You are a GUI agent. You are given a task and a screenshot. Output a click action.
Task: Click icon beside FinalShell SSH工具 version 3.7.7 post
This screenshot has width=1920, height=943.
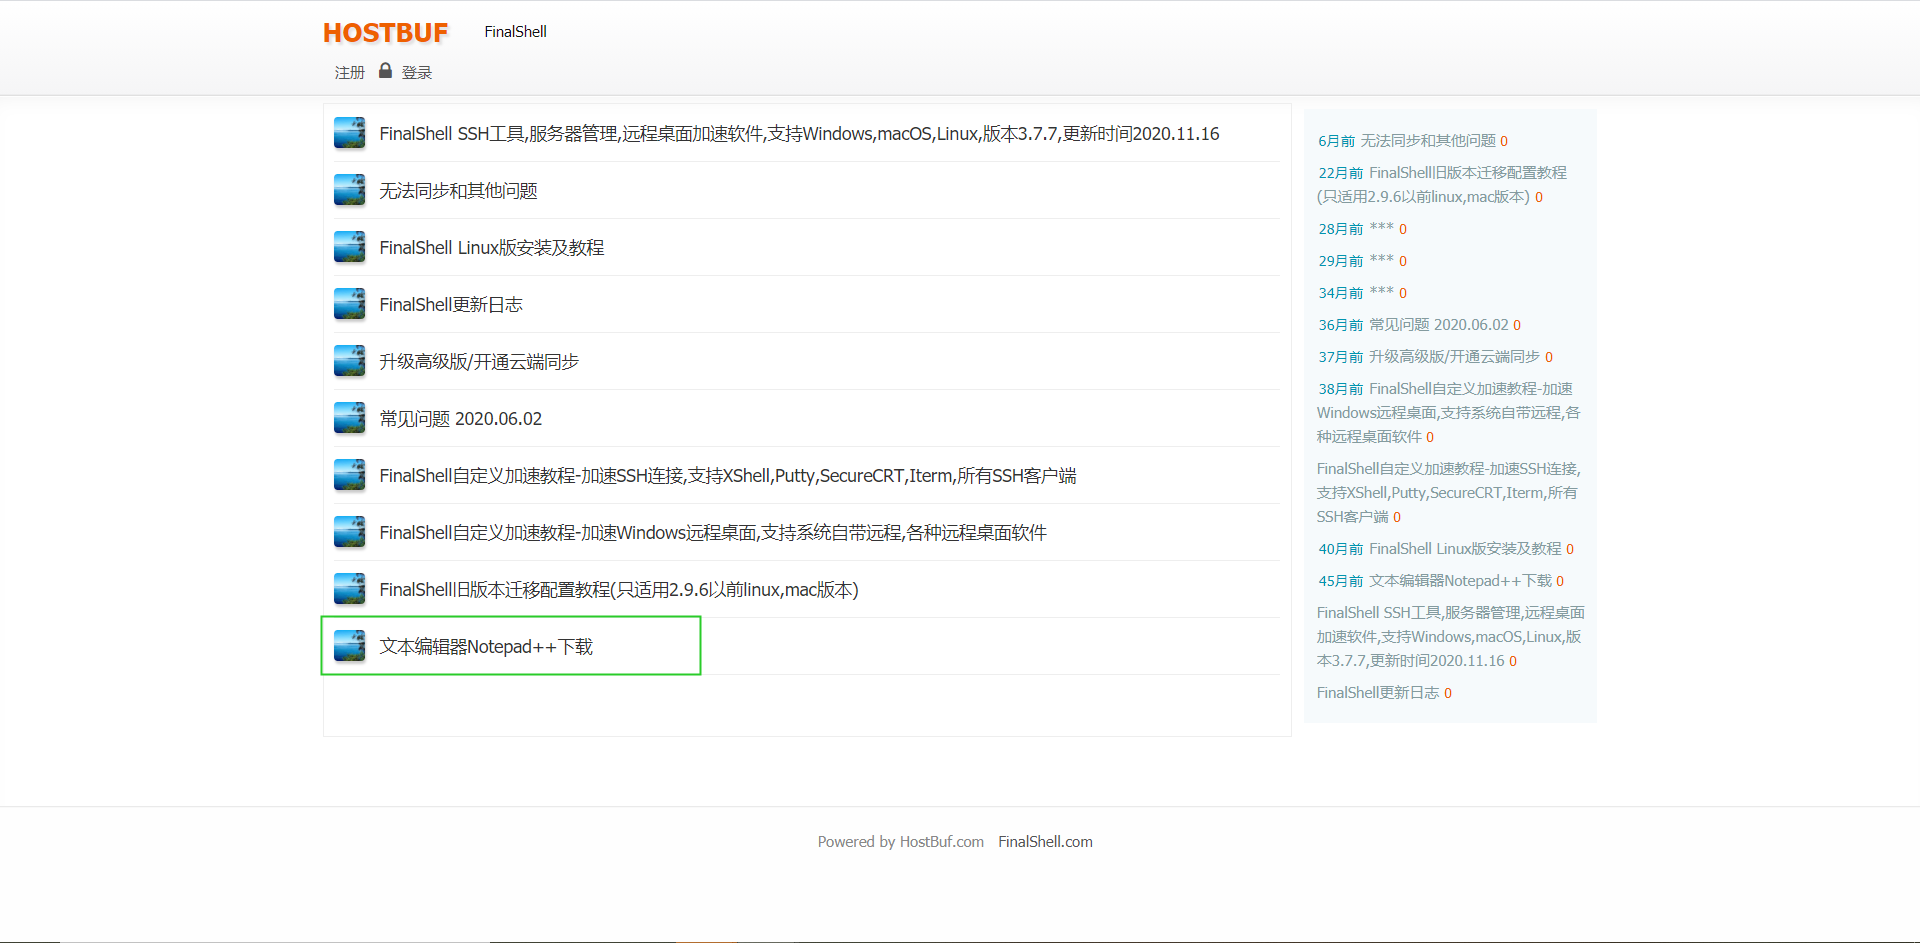click(349, 133)
